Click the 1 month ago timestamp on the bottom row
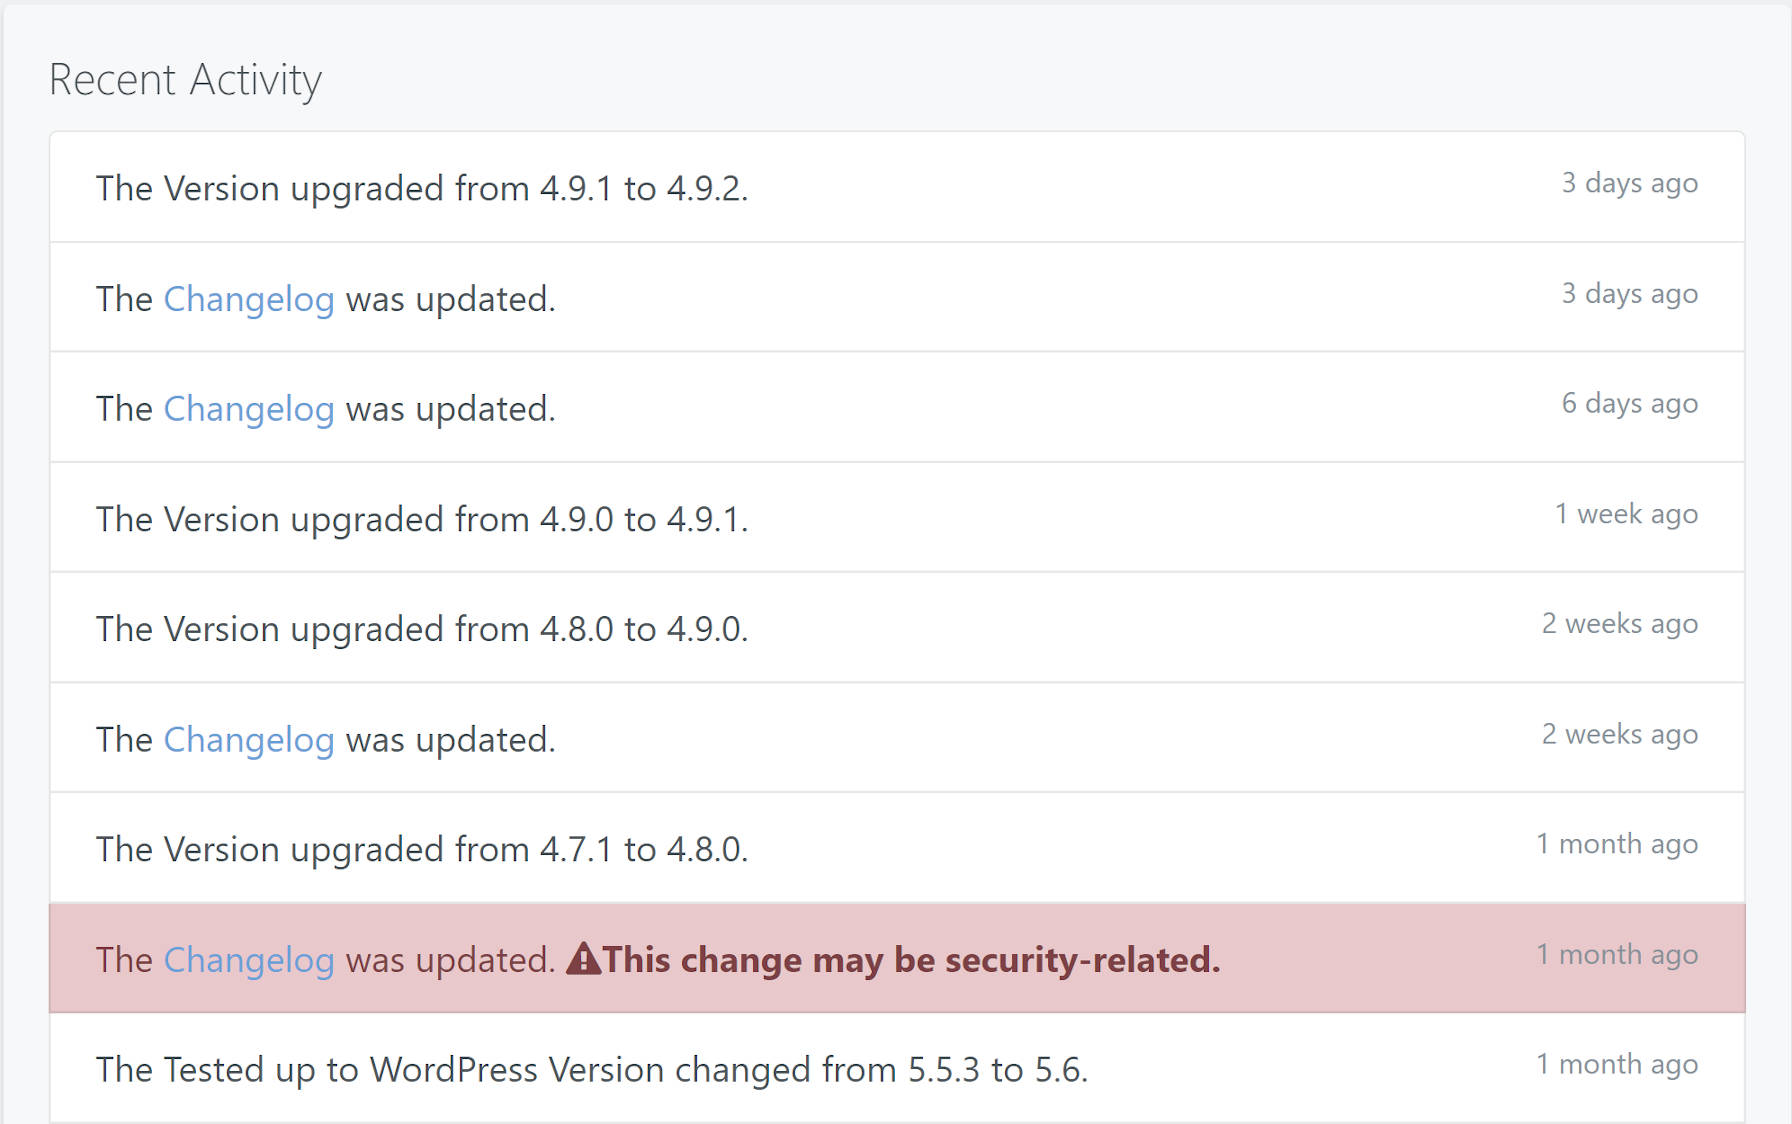1792x1124 pixels. [x=1617, y=1064]
